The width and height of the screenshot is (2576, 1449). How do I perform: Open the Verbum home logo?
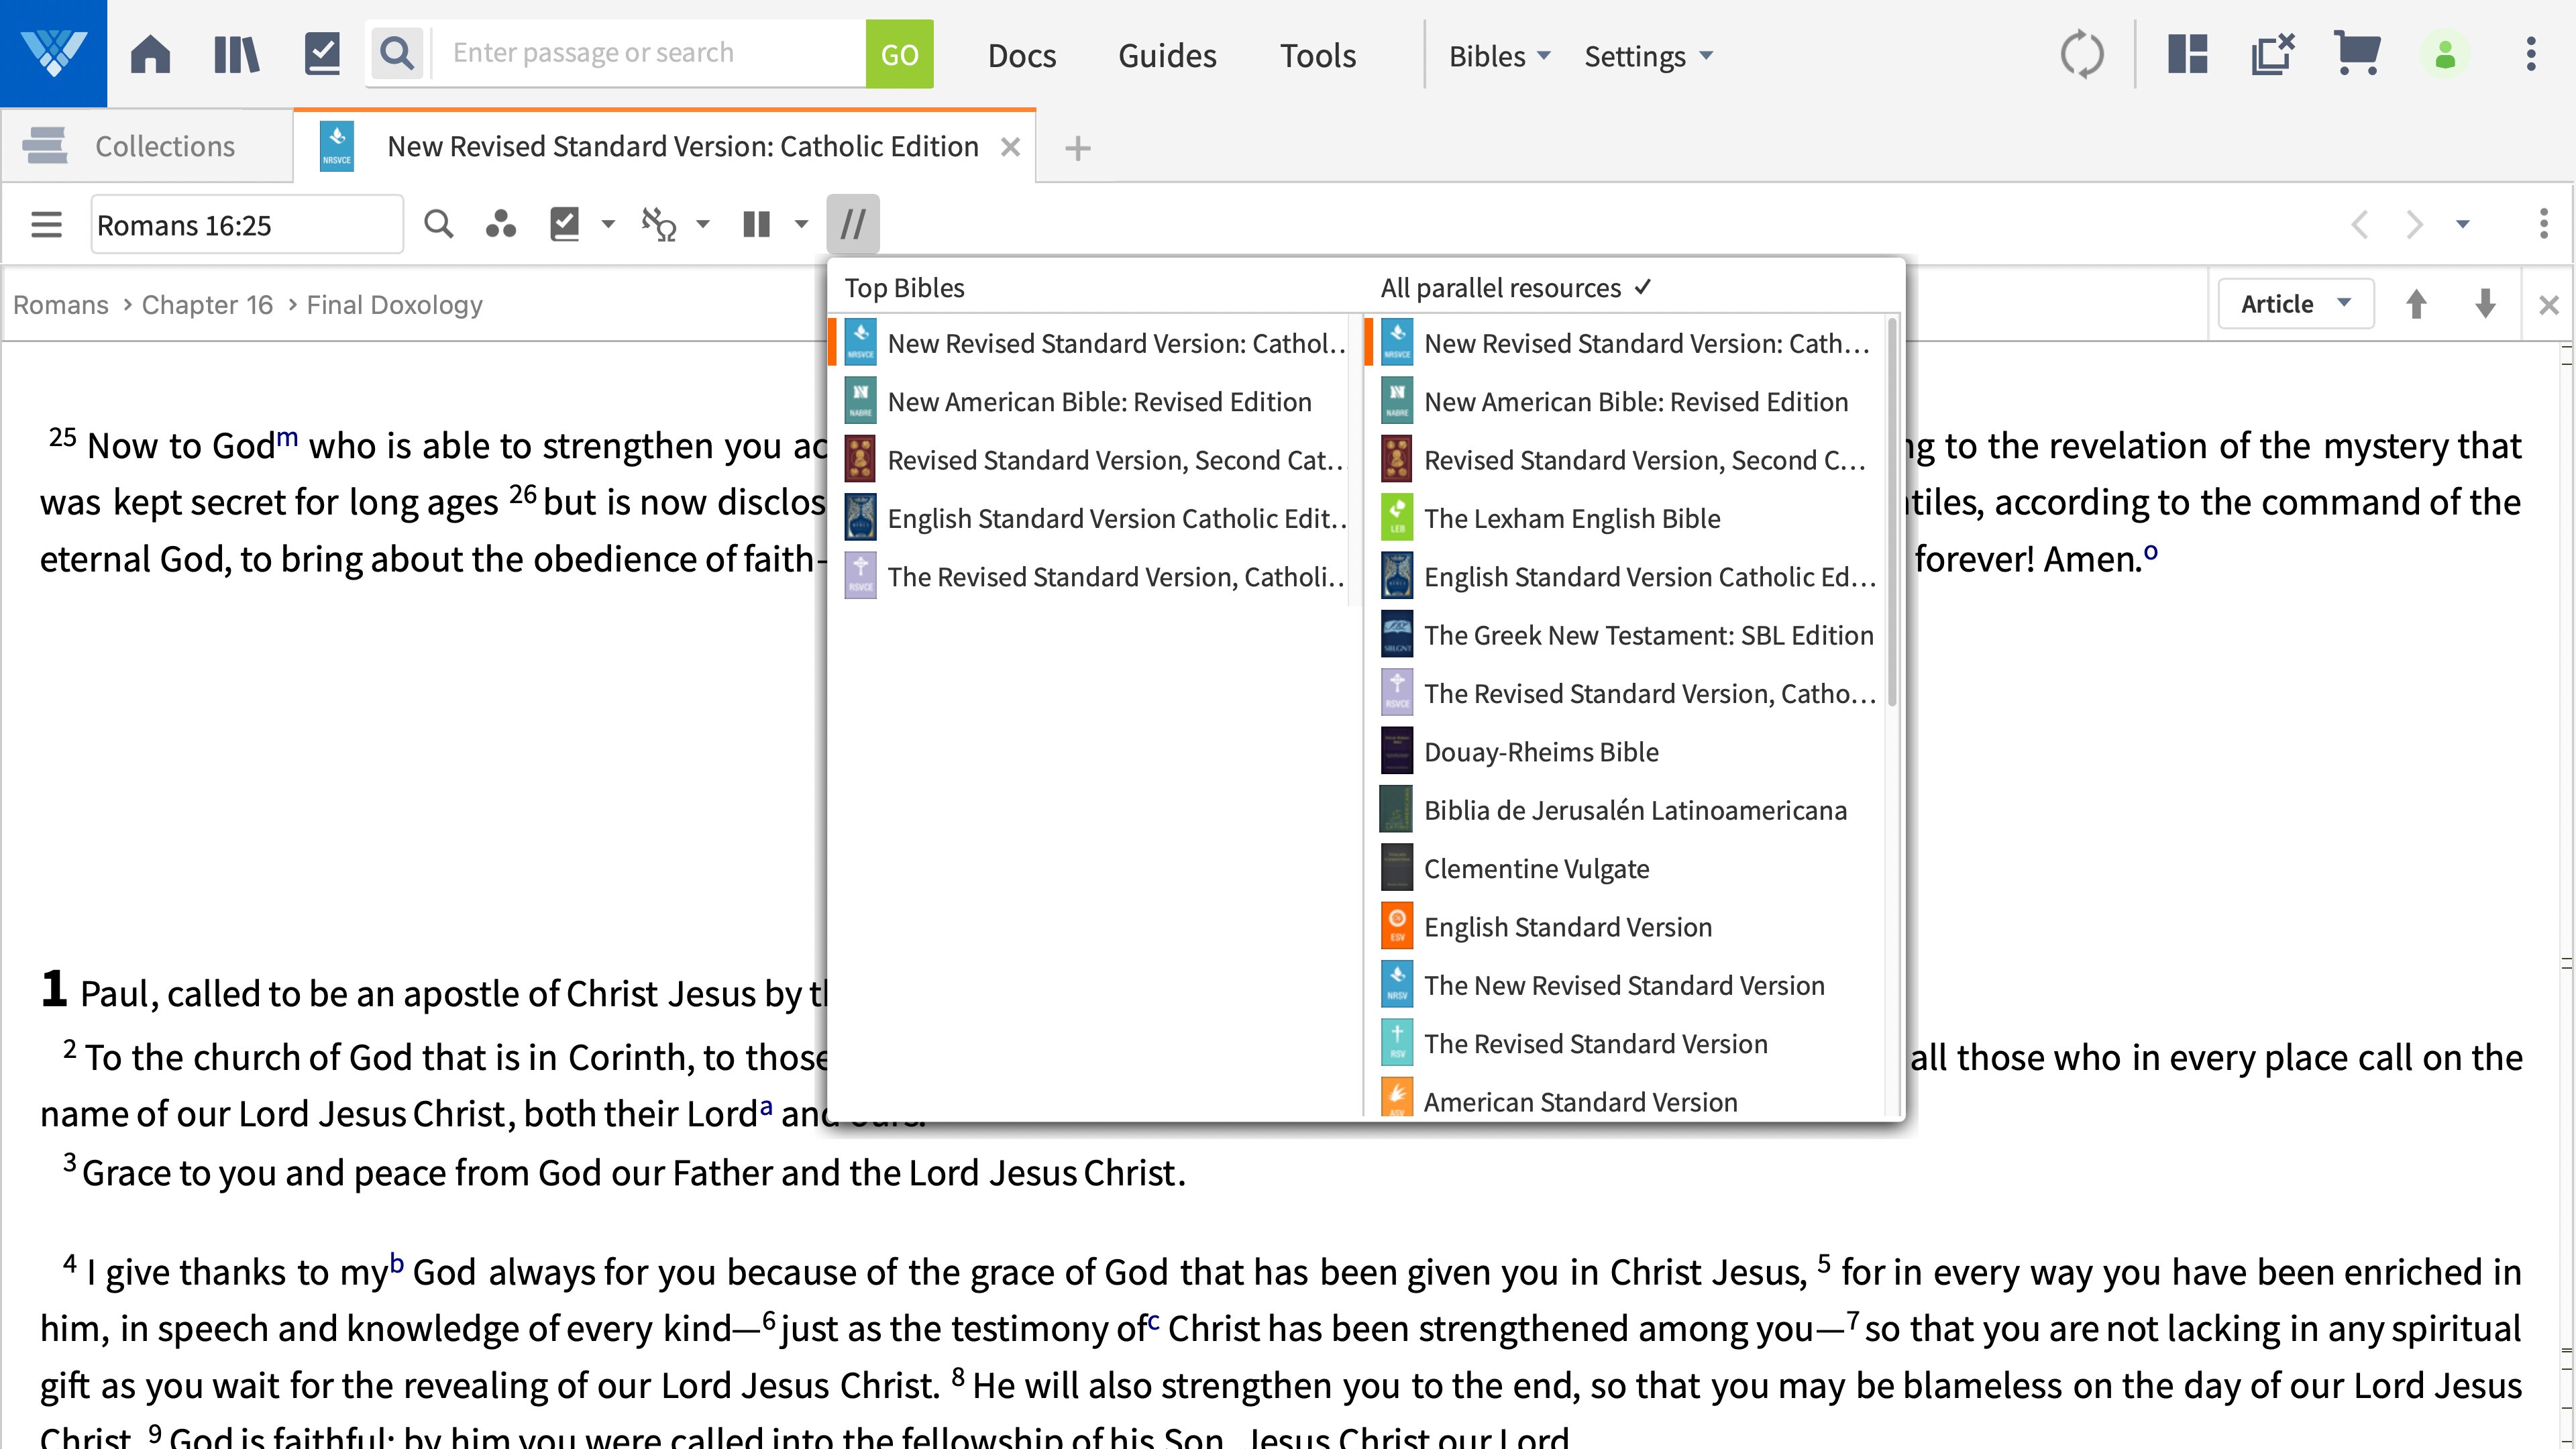tap(53, 53)
